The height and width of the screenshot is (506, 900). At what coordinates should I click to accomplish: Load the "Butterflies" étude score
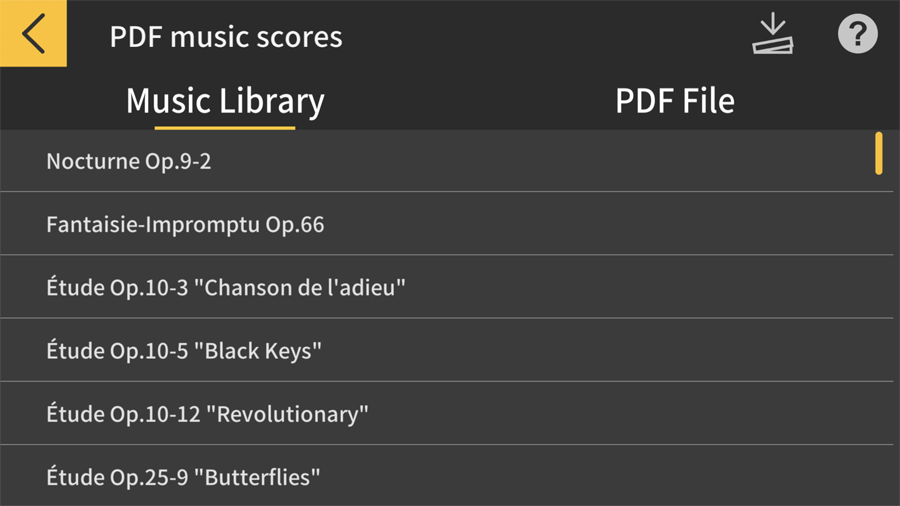click(440, 477)
